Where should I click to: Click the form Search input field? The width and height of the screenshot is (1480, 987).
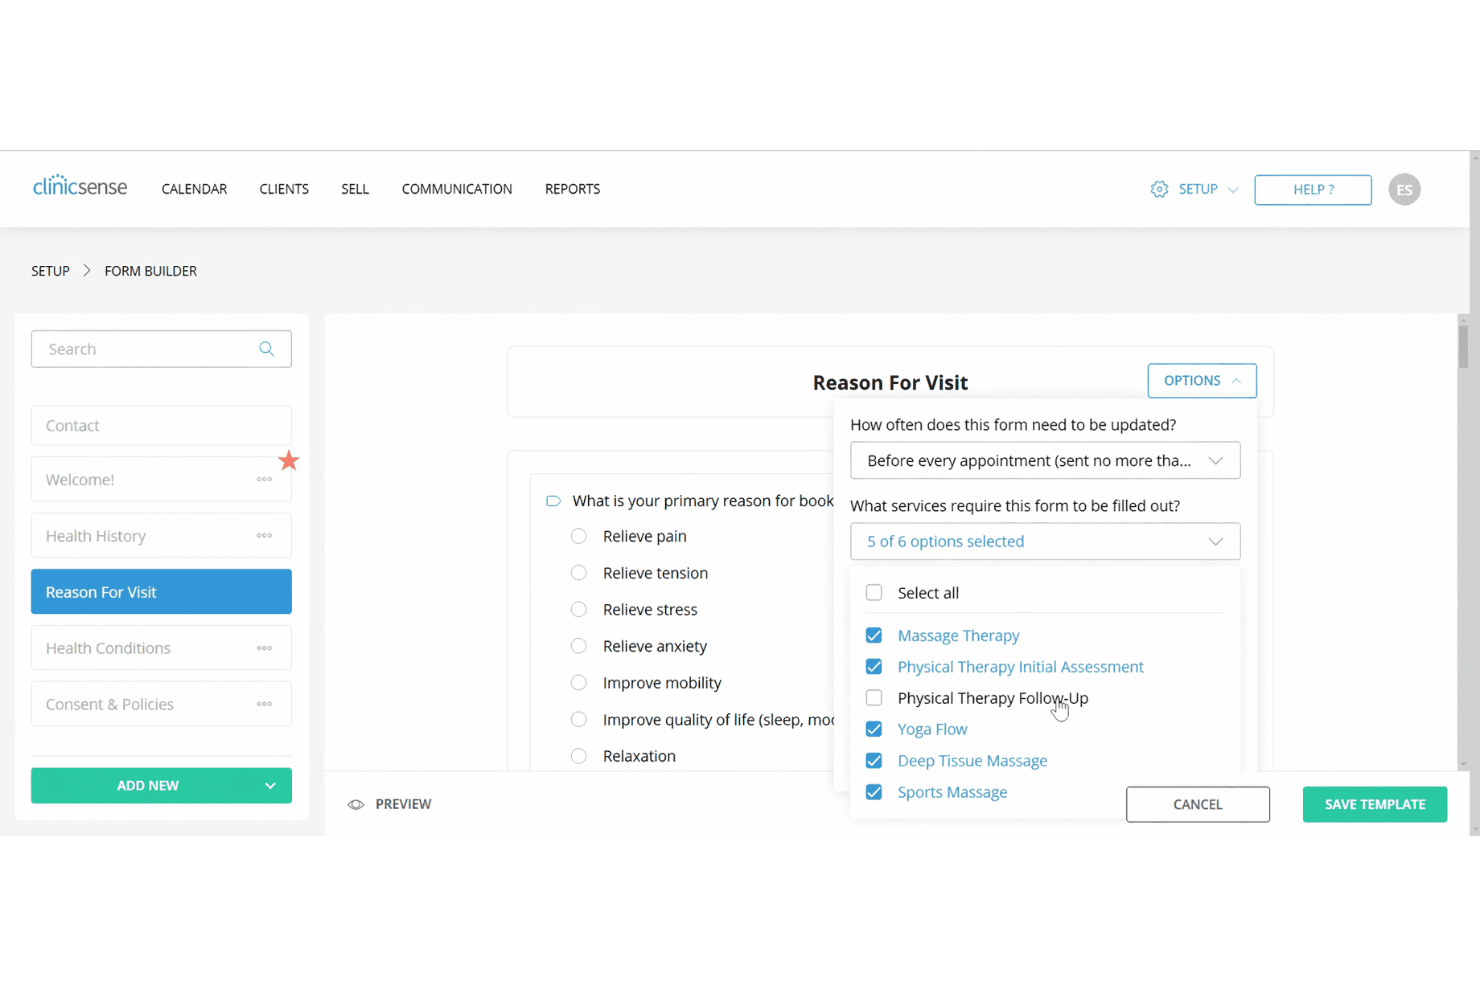tap(161, 349)
